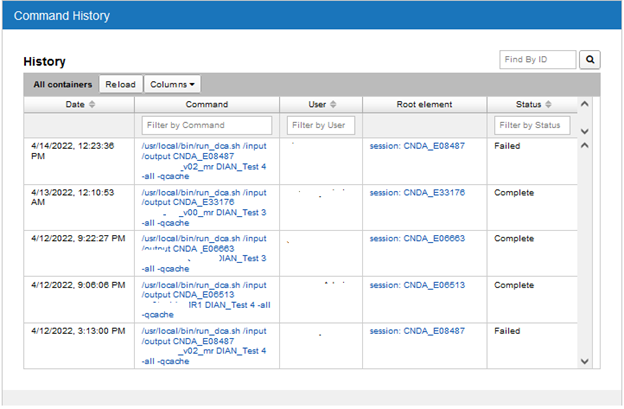624x409 pixels.
Task: Click header scroll up chevron
Action: click(584, 104)
